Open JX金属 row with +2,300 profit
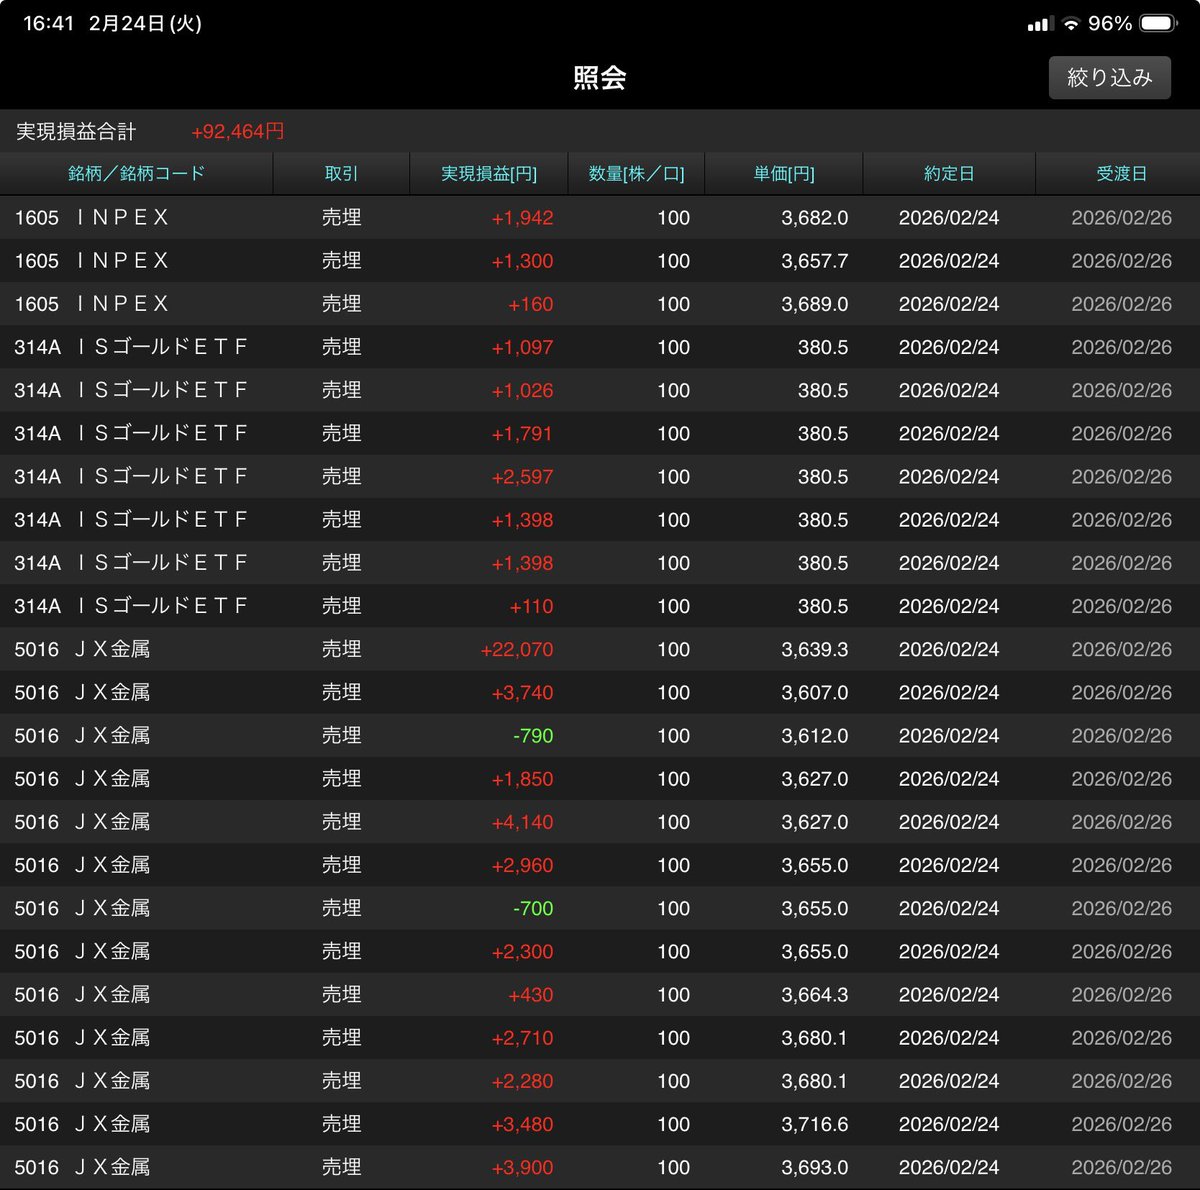The image size is (1200, 1190). [x=600, y=951]
